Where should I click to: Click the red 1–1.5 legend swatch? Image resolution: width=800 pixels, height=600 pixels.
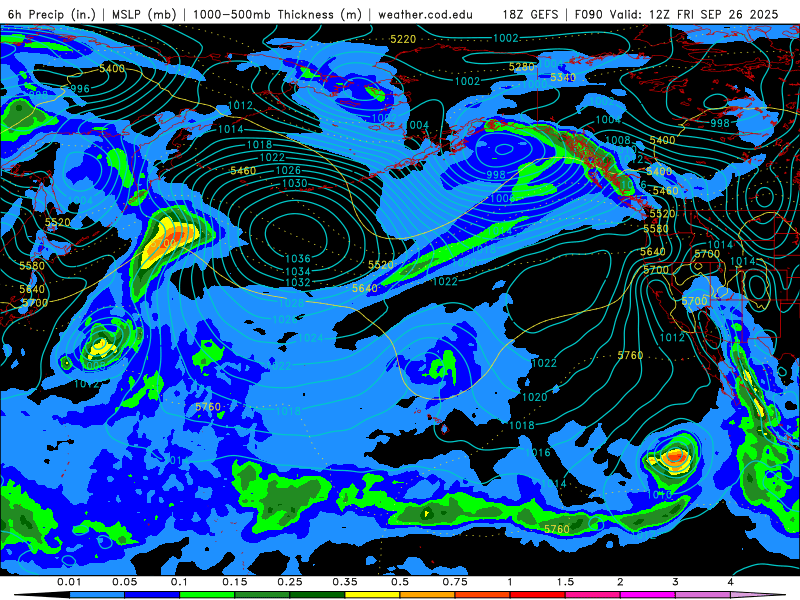coord(538,595)
